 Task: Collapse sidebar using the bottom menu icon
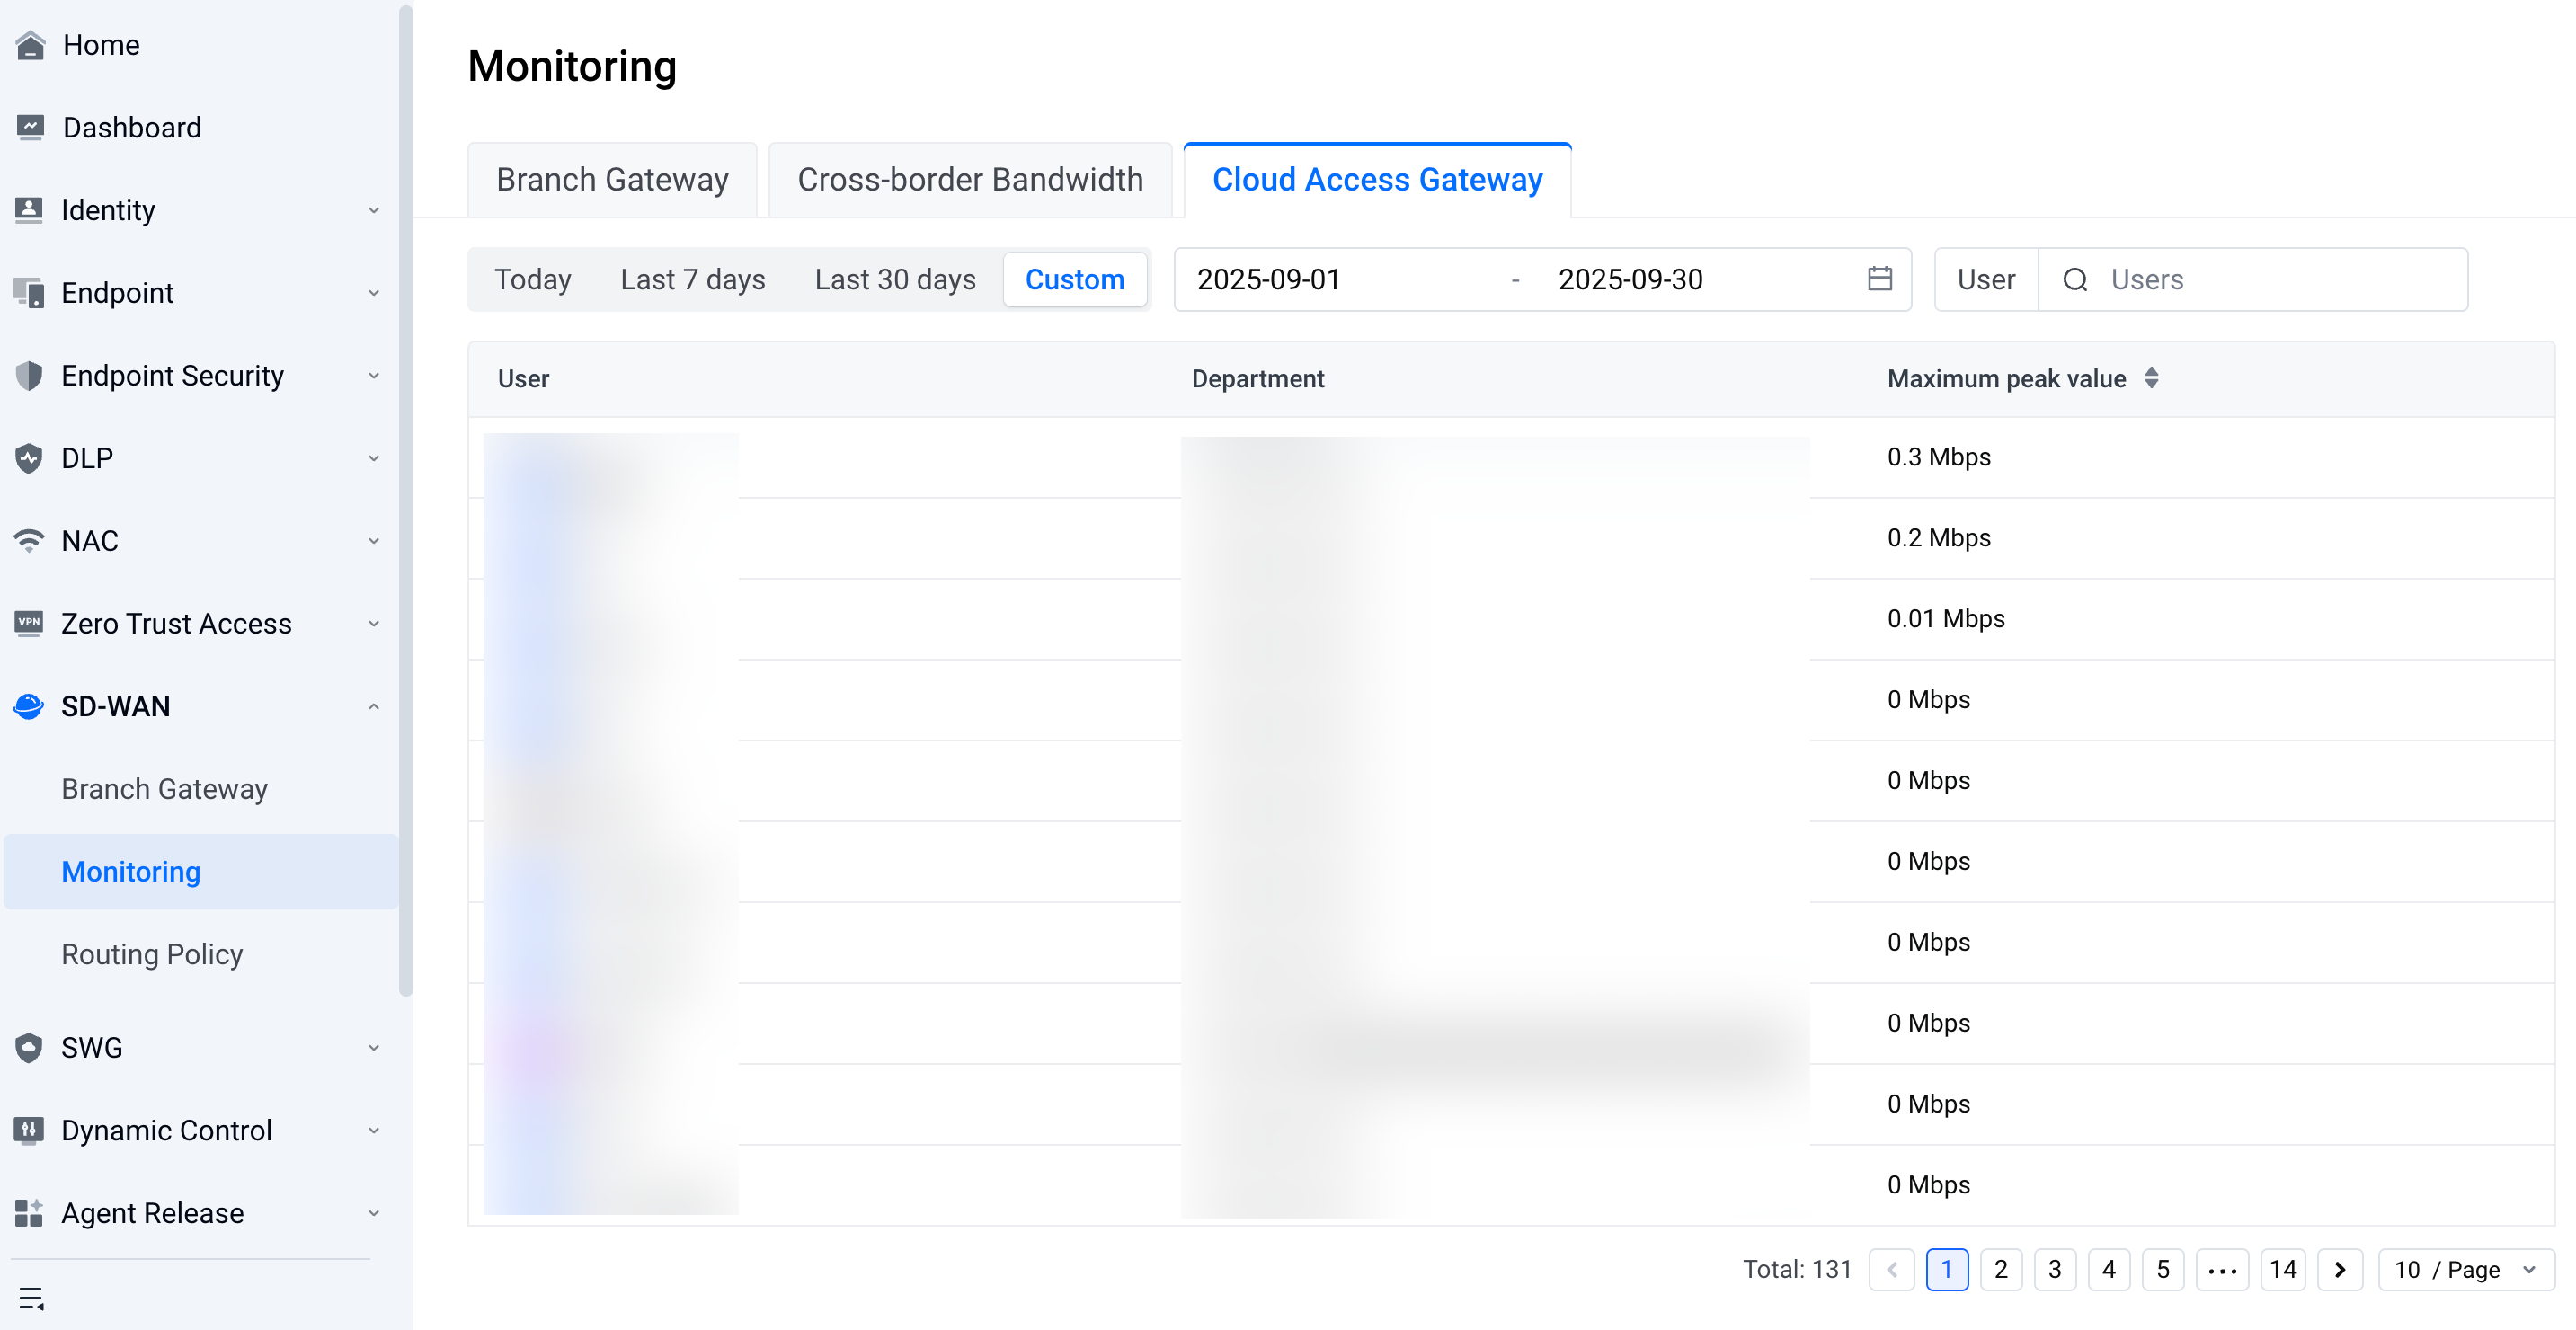tap(31, 1298)
